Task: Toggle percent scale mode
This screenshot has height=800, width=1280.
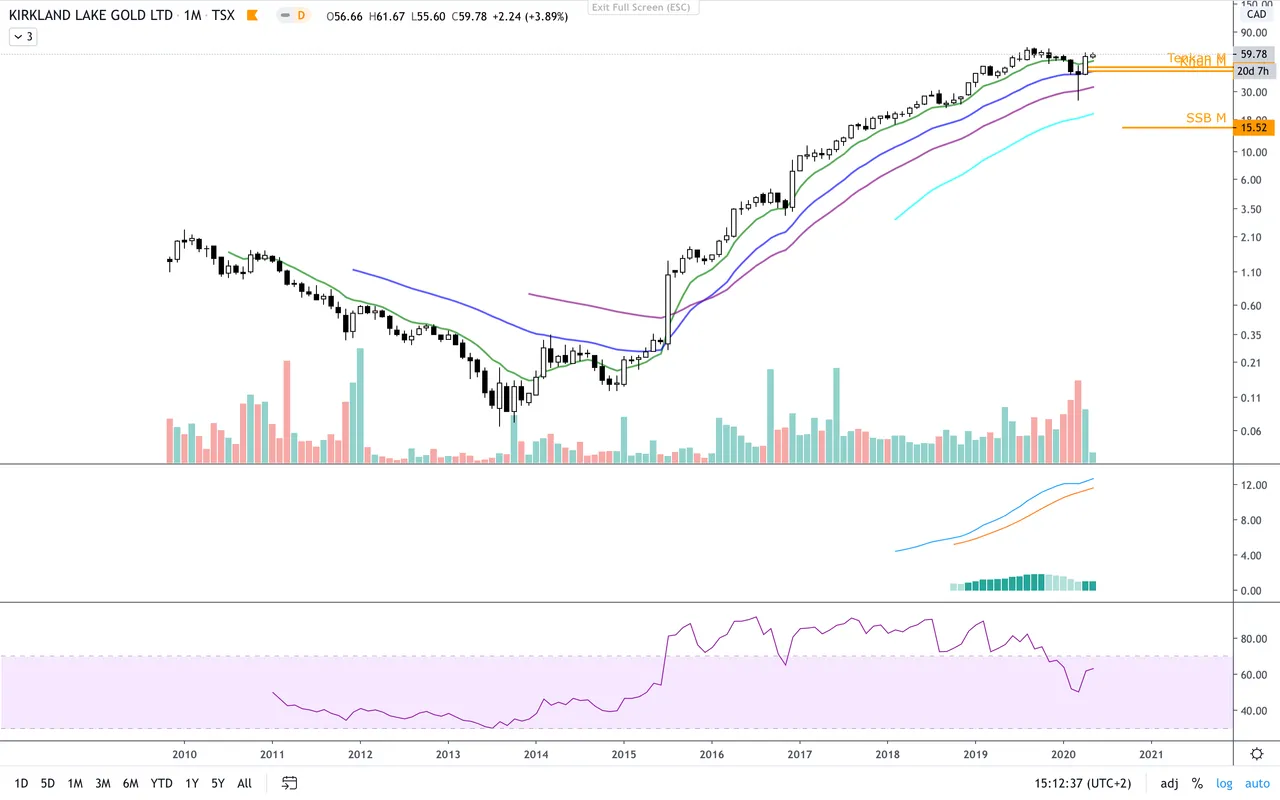Action: point(1196,784)
